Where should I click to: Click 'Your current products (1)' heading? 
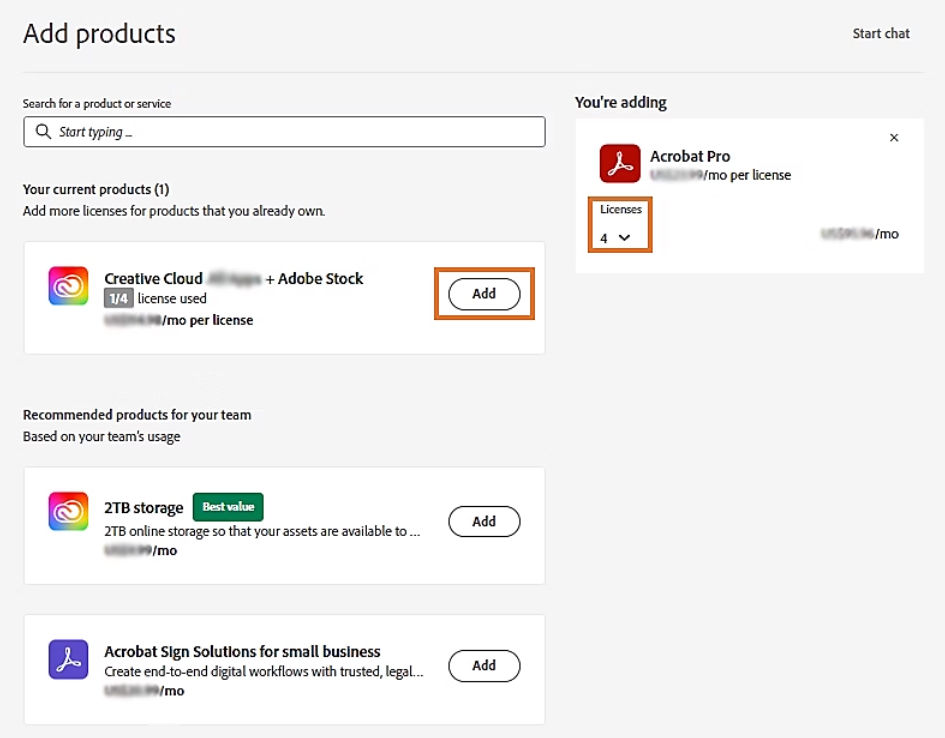coord(96,189)
